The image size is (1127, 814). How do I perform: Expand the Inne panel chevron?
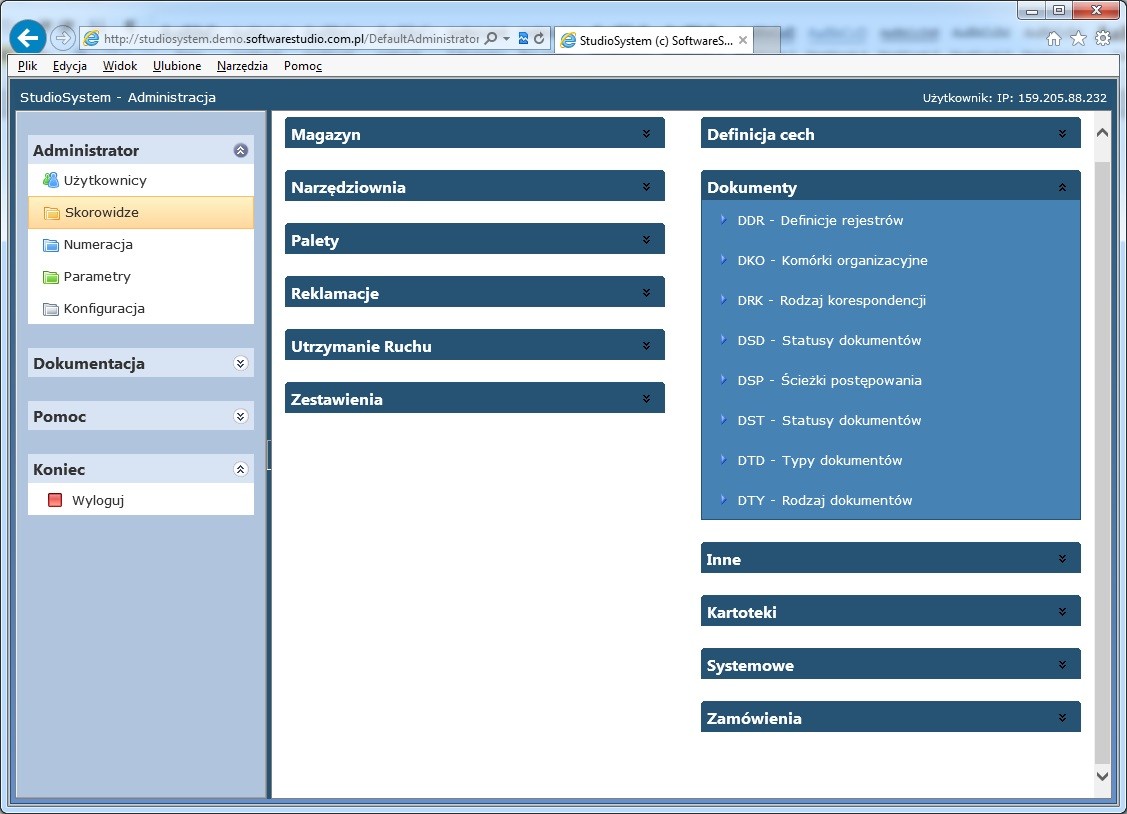pyautogui.click(x=1062, y=559)
